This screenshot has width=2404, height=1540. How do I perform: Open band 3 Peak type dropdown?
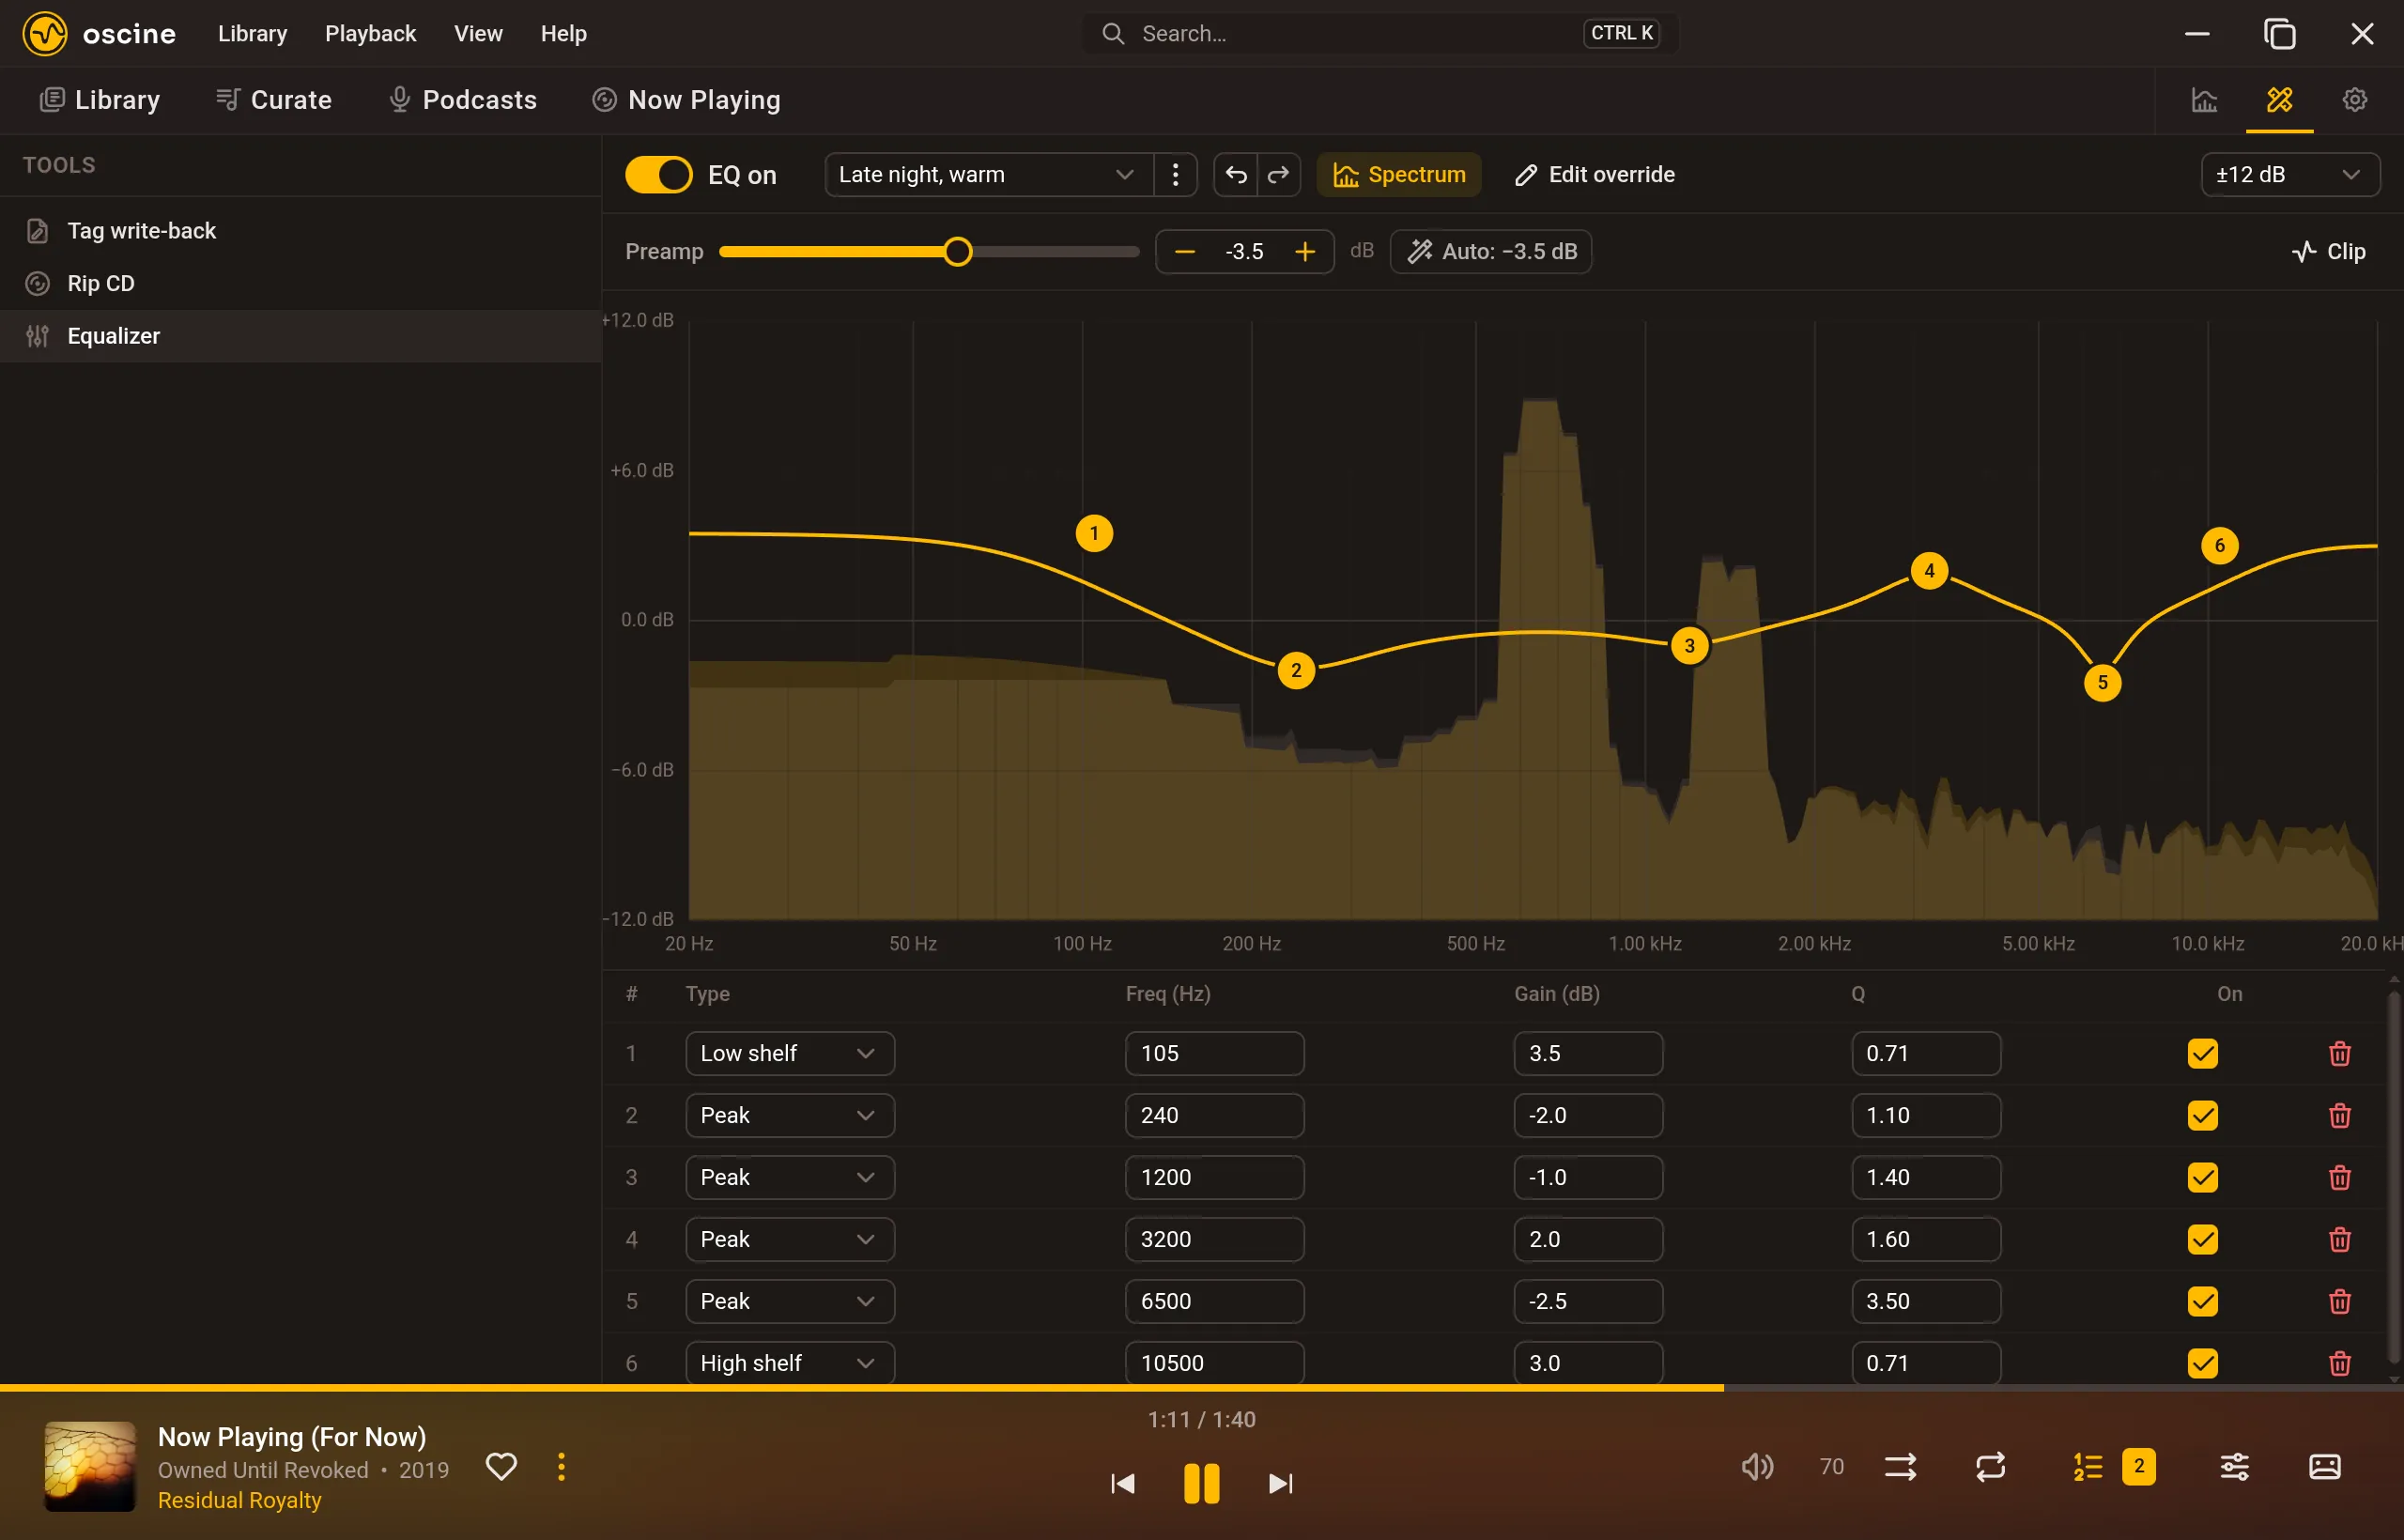coord(789,1178)
